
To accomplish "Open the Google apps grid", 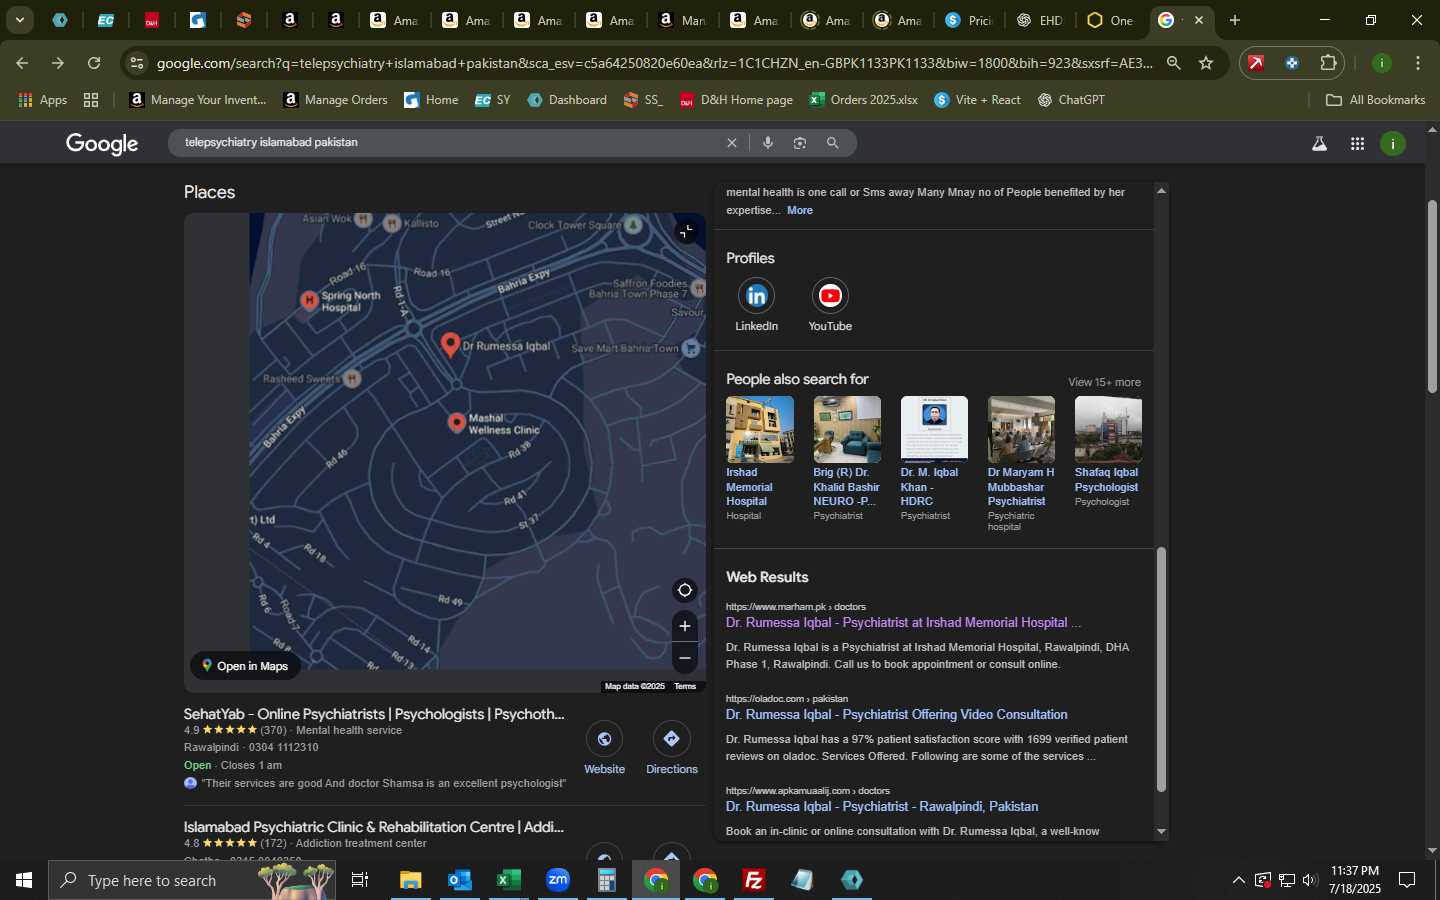I will [x=1357, y=144].
